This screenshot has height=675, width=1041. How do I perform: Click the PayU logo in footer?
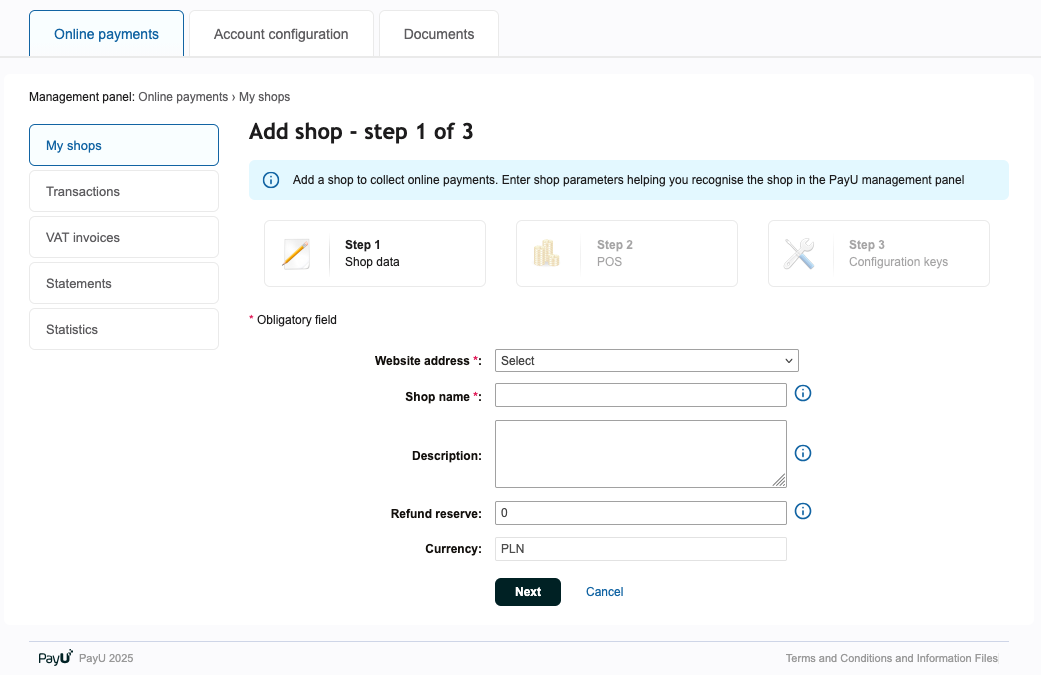55,658
